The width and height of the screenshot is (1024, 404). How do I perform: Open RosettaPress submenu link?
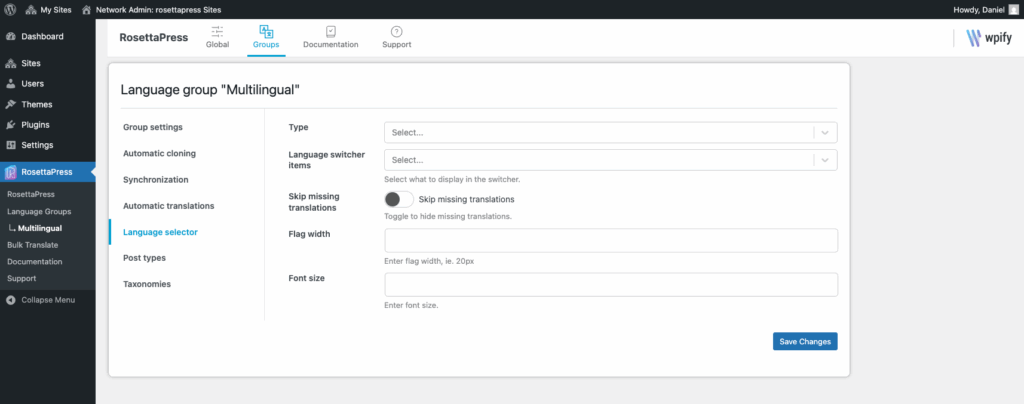[x=31, y=194]
